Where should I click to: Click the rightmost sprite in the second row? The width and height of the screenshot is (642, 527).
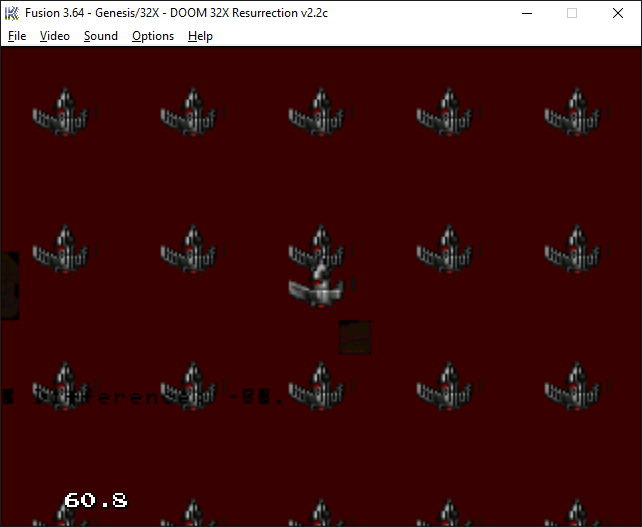(x=573, y=250)
